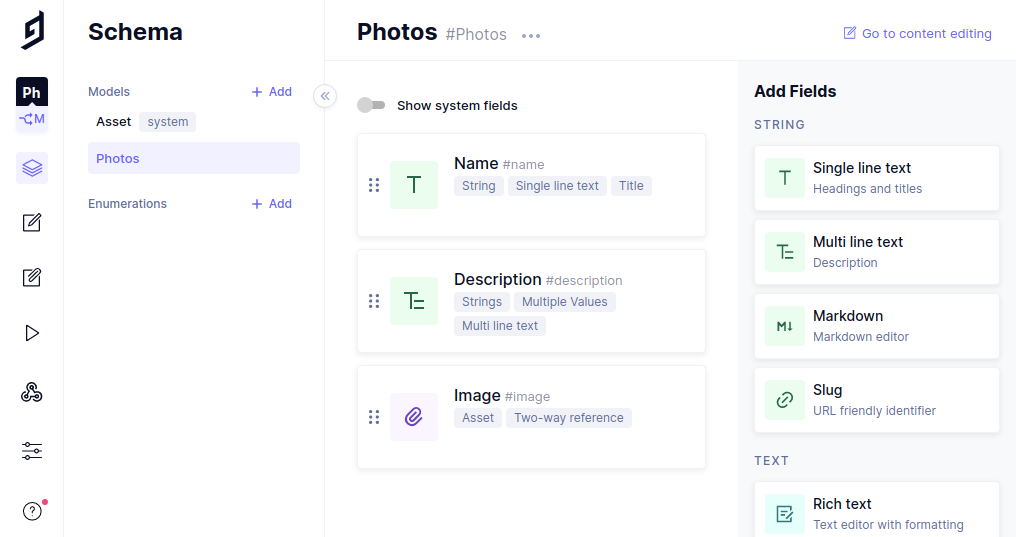Viewport: 1016px width, 537px height.
Task: Click the Add Fields heading
Action: tap(795, 91)
